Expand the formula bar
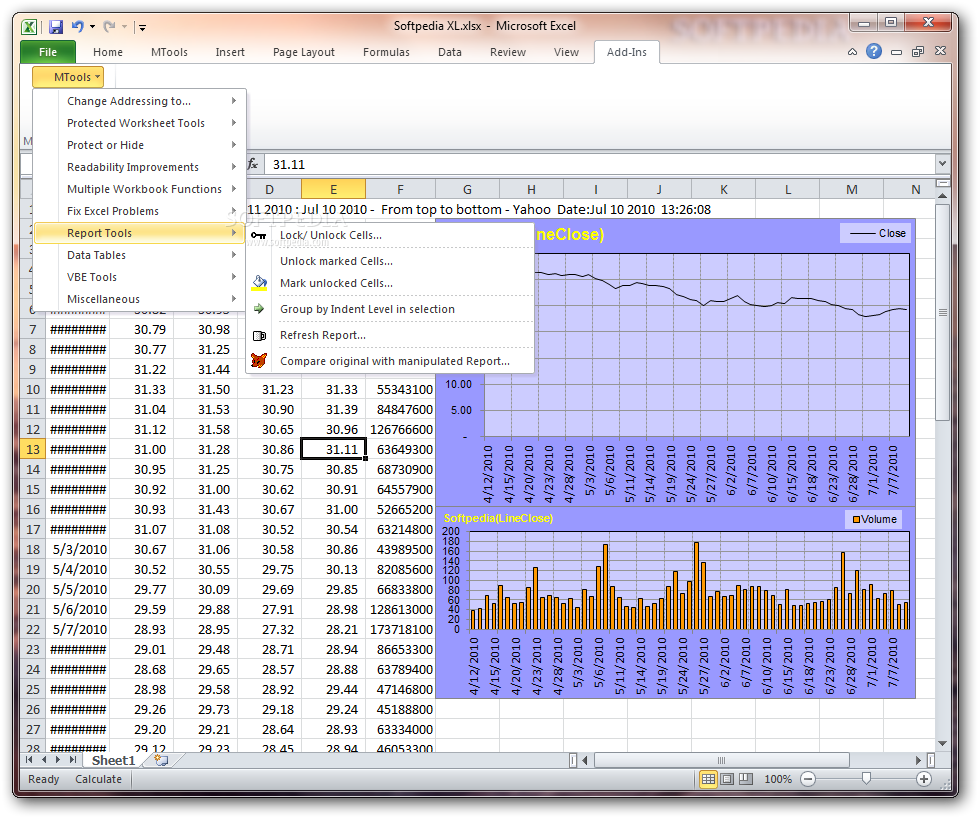Viewport: 979px width, 818px height. tap(942, 164)
